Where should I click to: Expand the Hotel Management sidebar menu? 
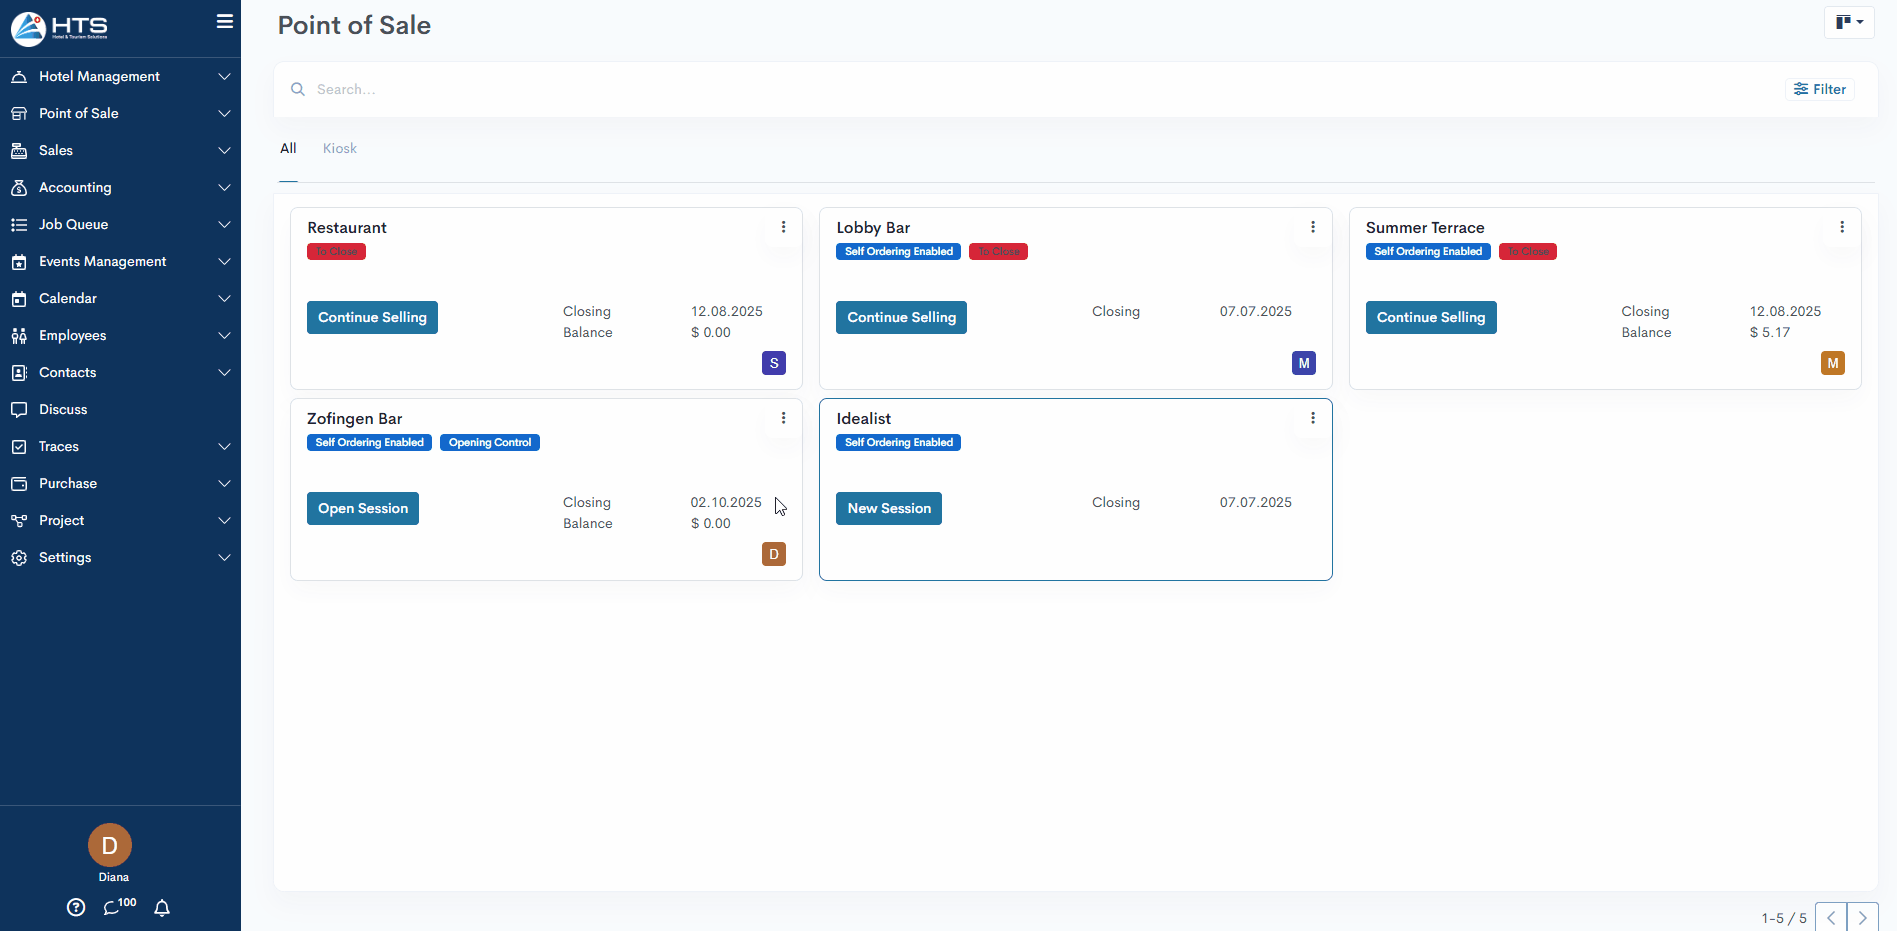120,76
